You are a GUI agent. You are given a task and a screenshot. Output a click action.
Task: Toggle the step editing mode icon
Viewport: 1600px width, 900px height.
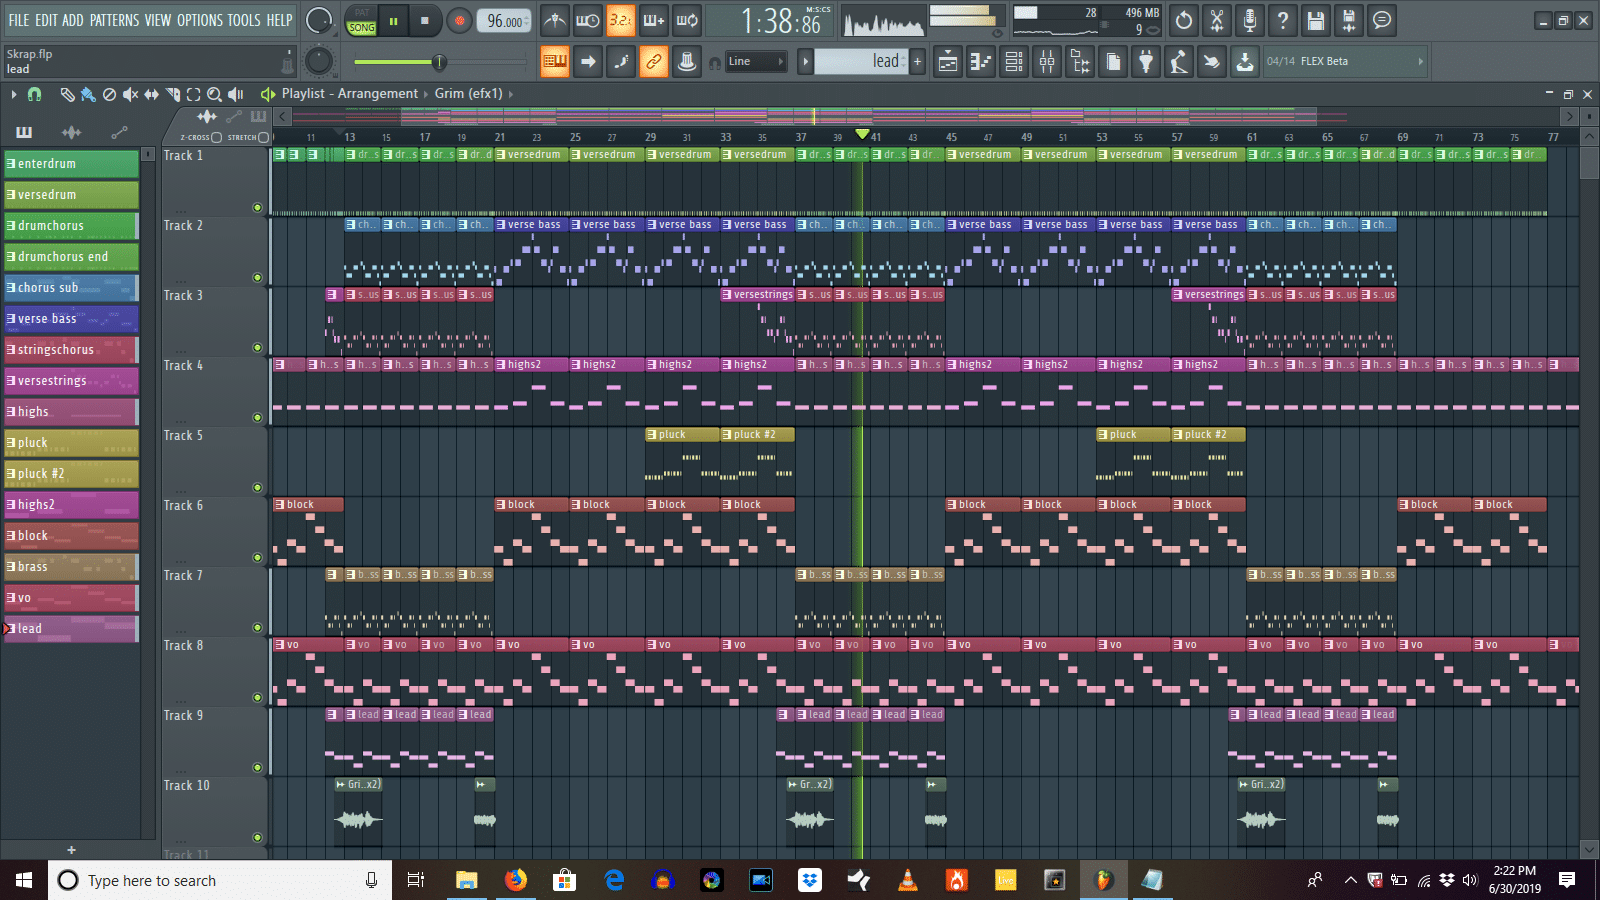621,62
